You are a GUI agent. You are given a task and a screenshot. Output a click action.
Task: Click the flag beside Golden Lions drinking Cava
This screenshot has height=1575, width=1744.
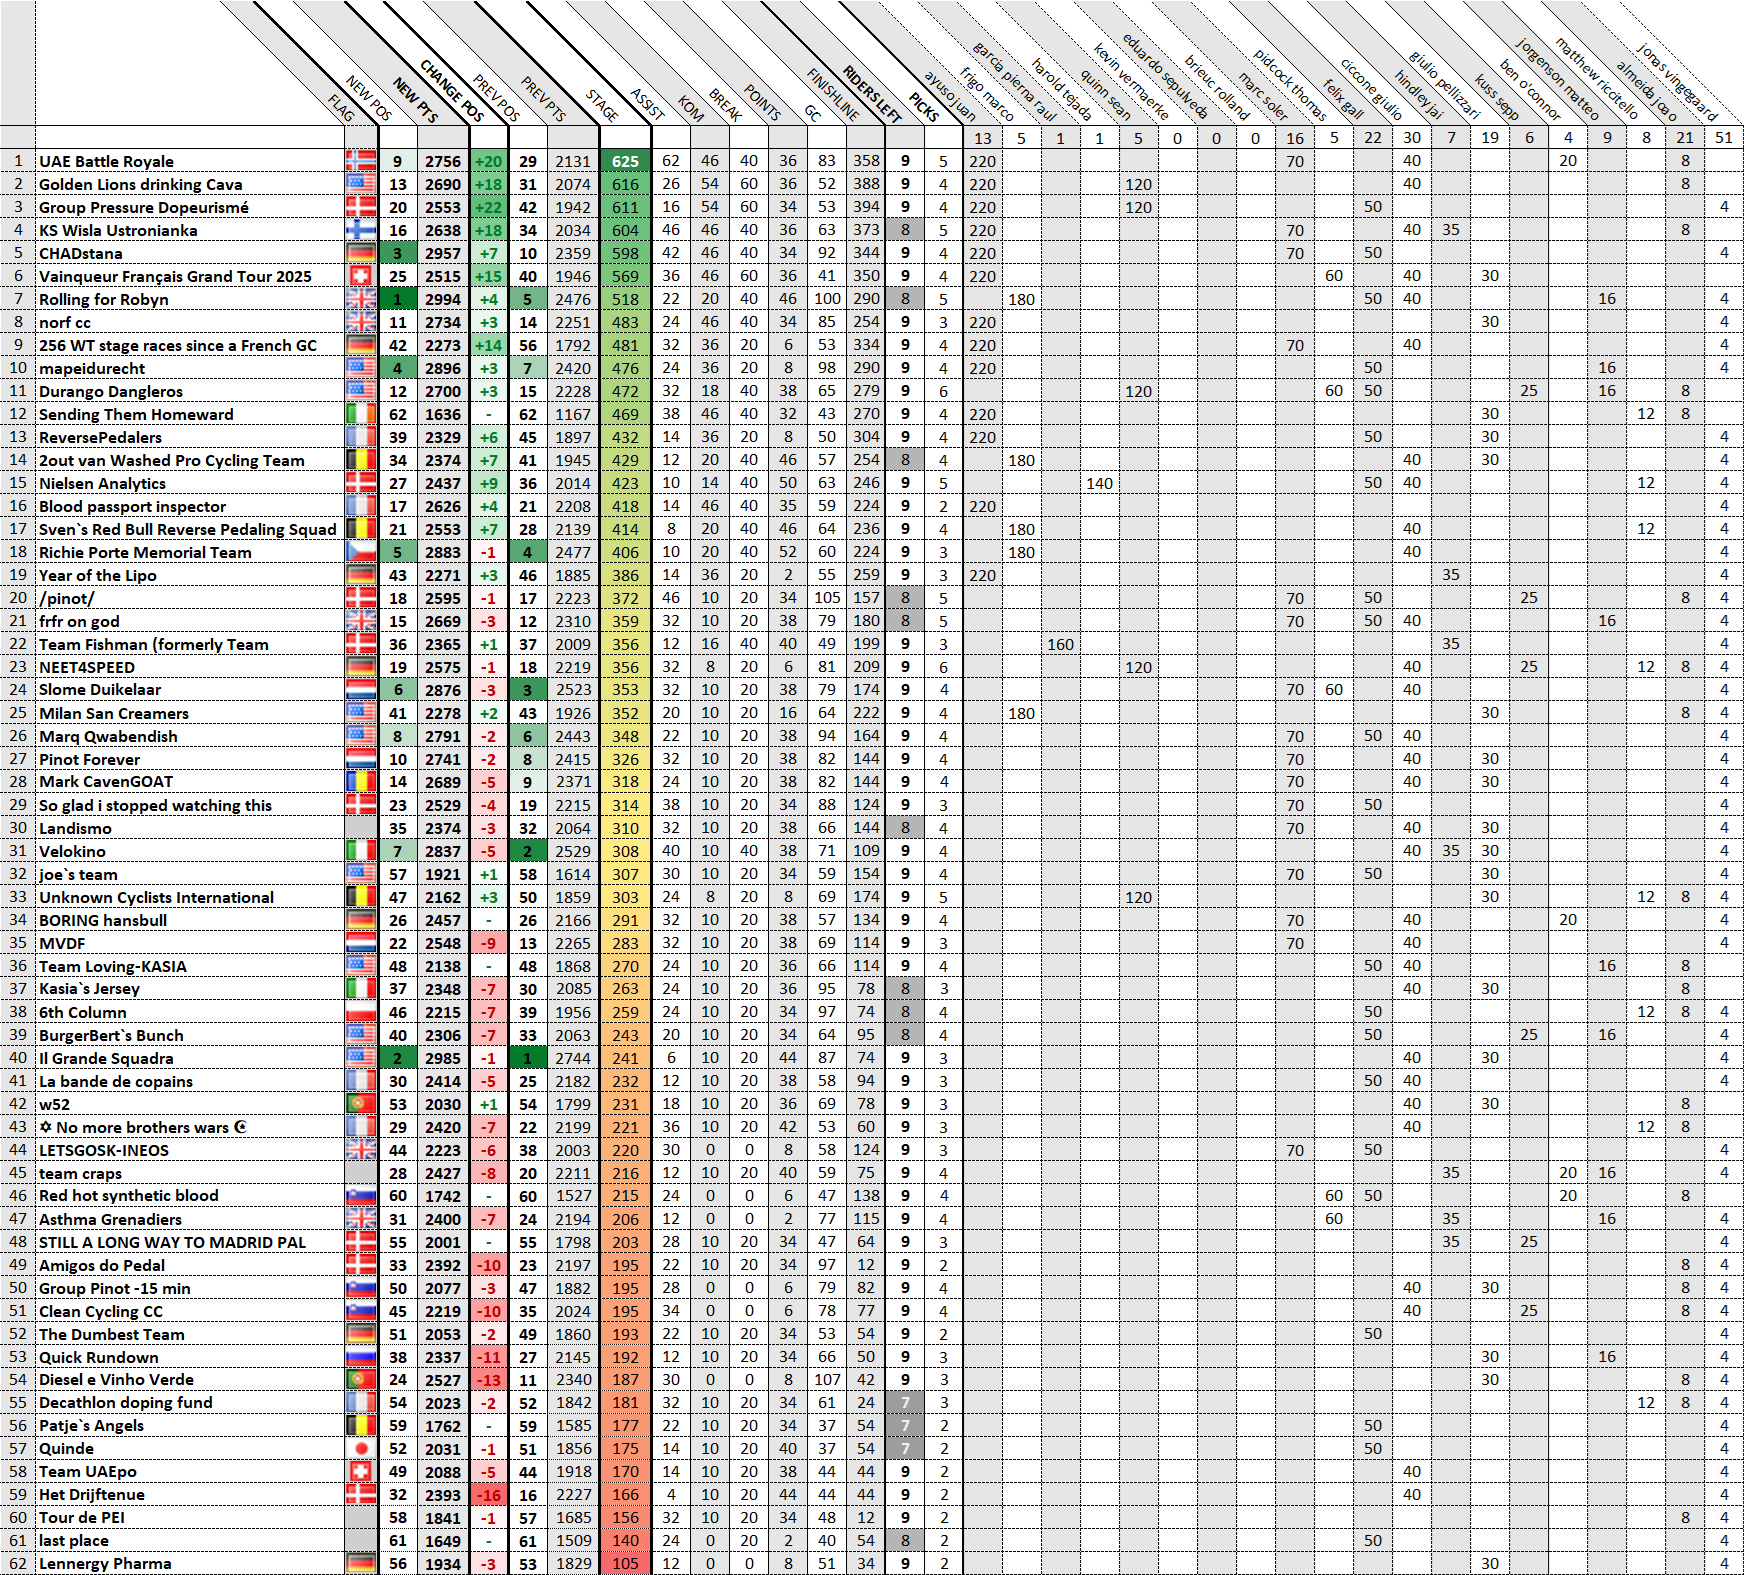(x=361, y=184)
